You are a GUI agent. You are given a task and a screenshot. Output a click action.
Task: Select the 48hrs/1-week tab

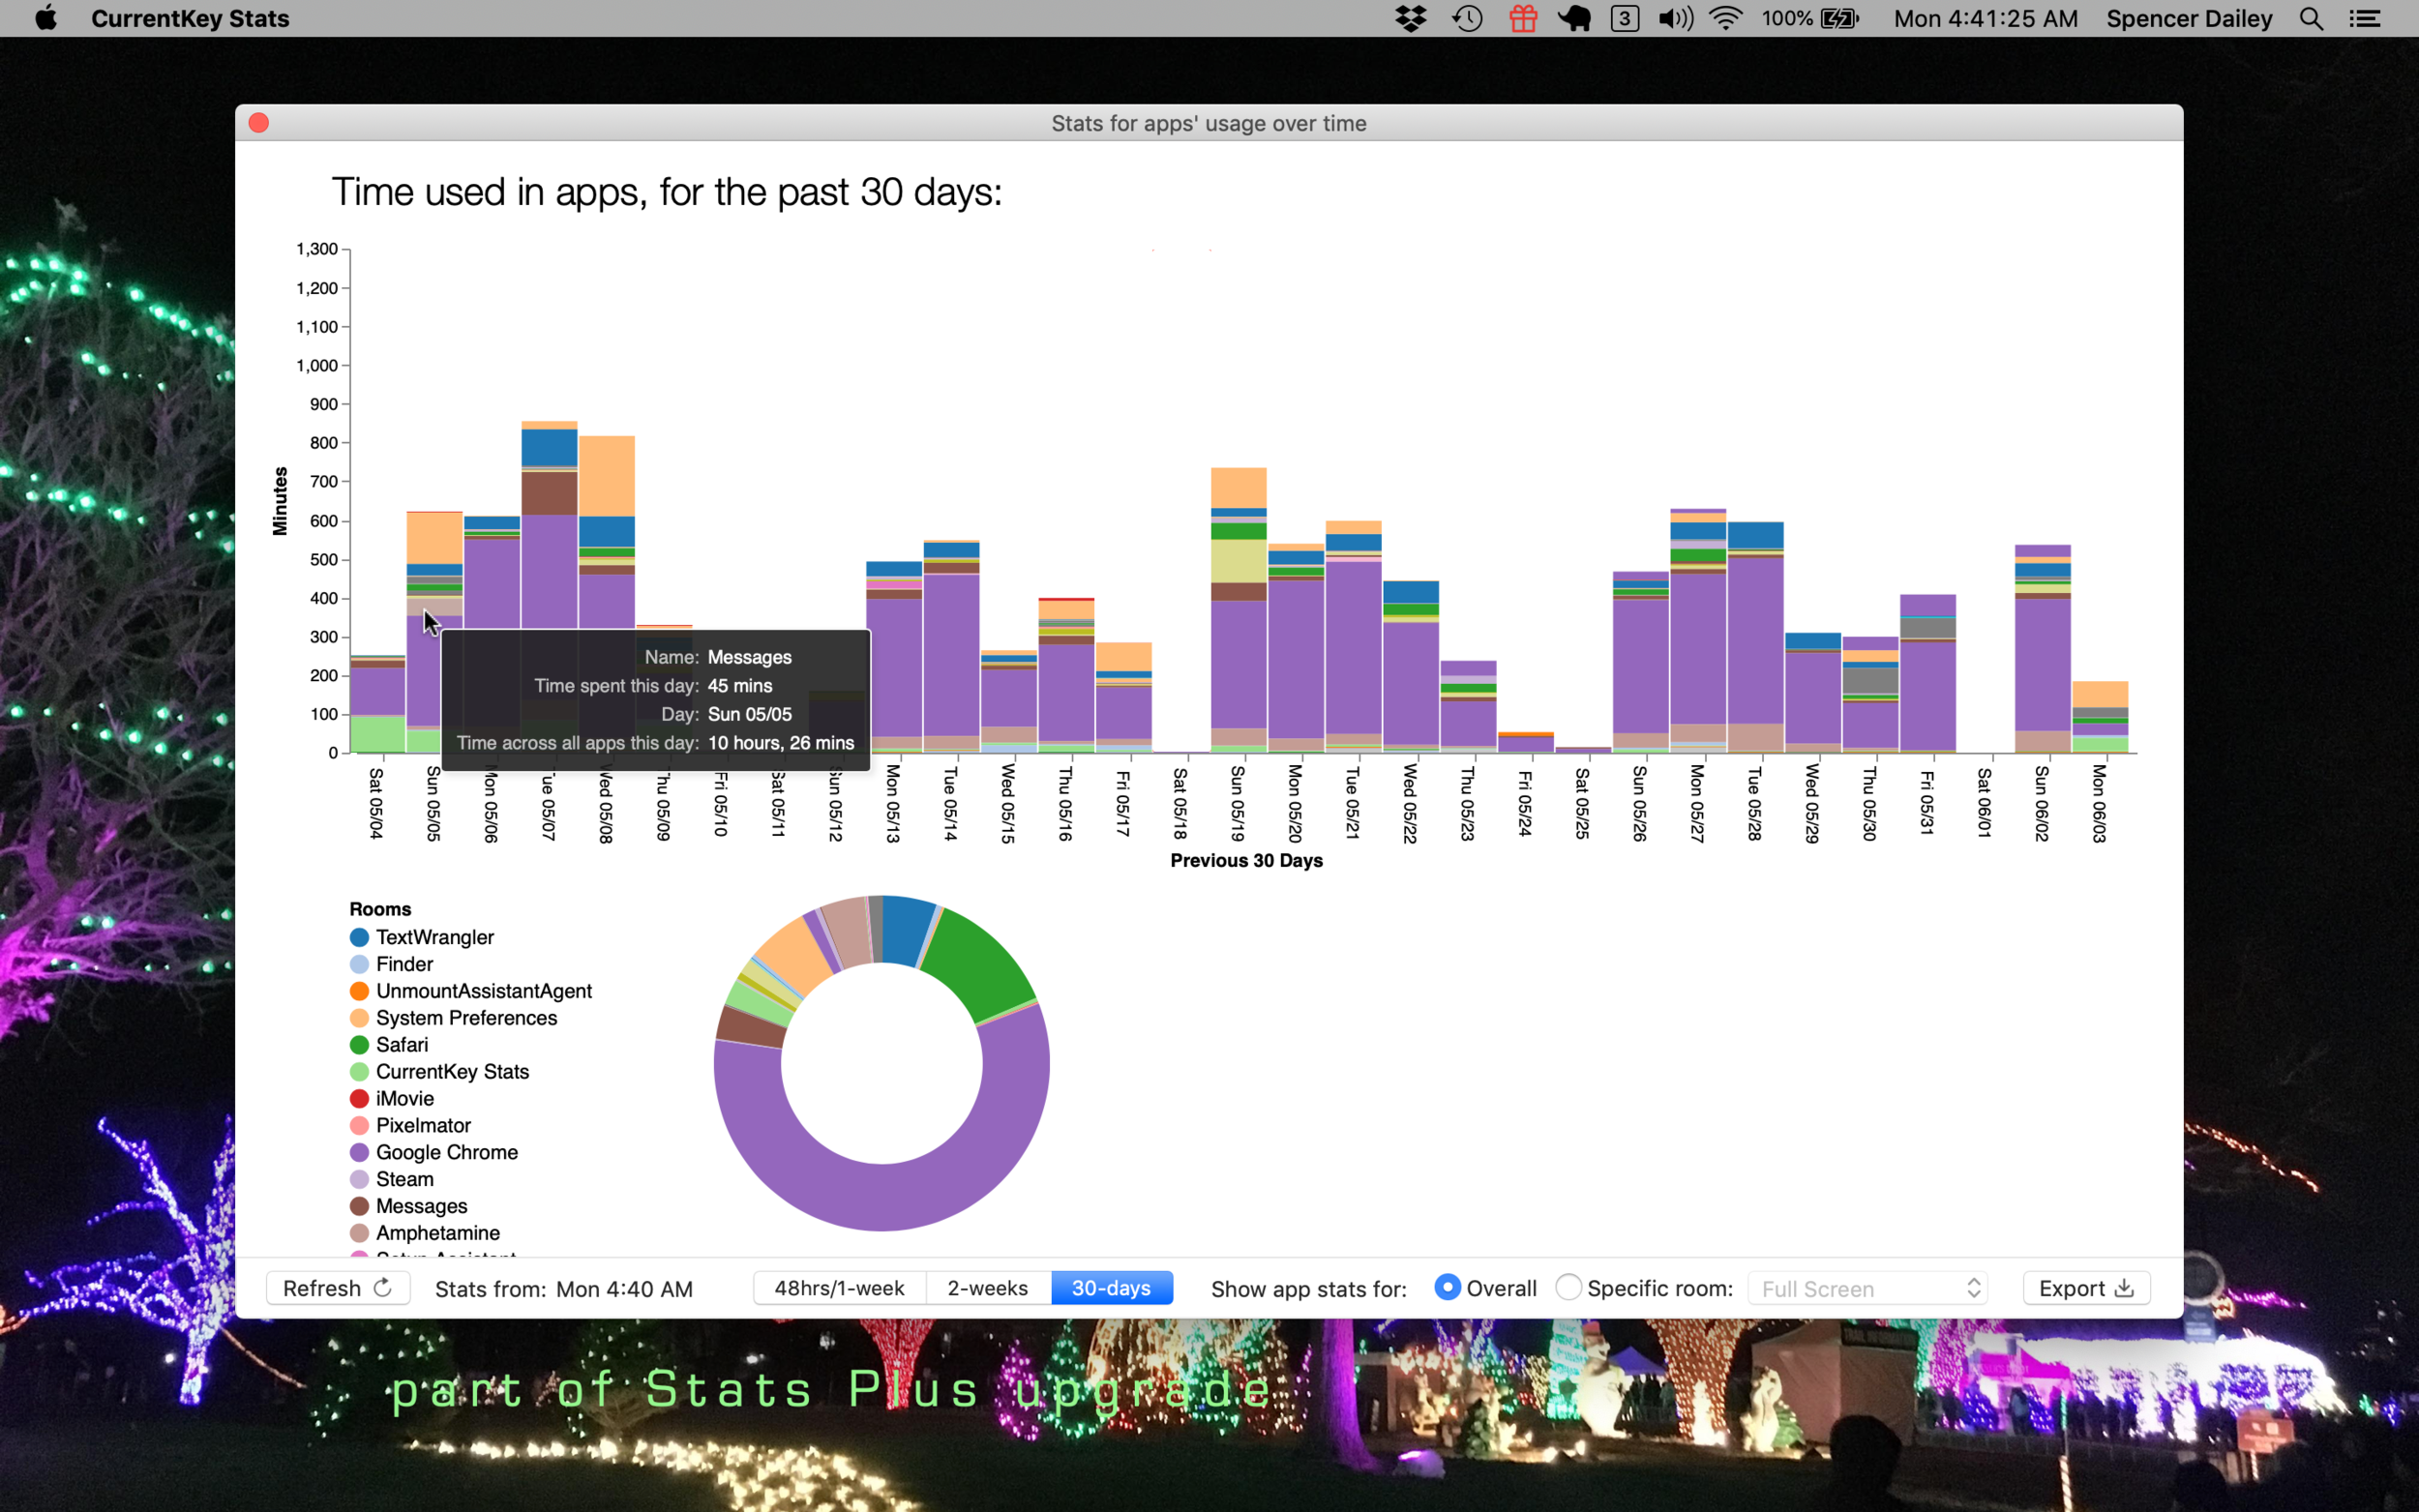coord(839,1288)
